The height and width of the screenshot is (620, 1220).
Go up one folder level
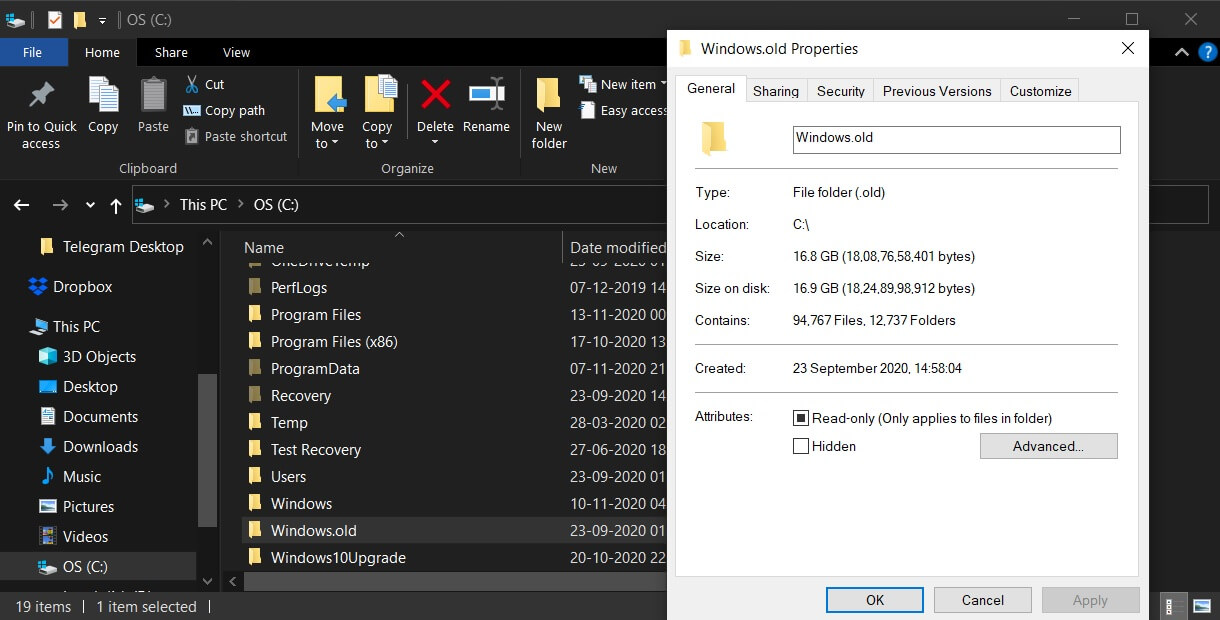coord(116,204)
